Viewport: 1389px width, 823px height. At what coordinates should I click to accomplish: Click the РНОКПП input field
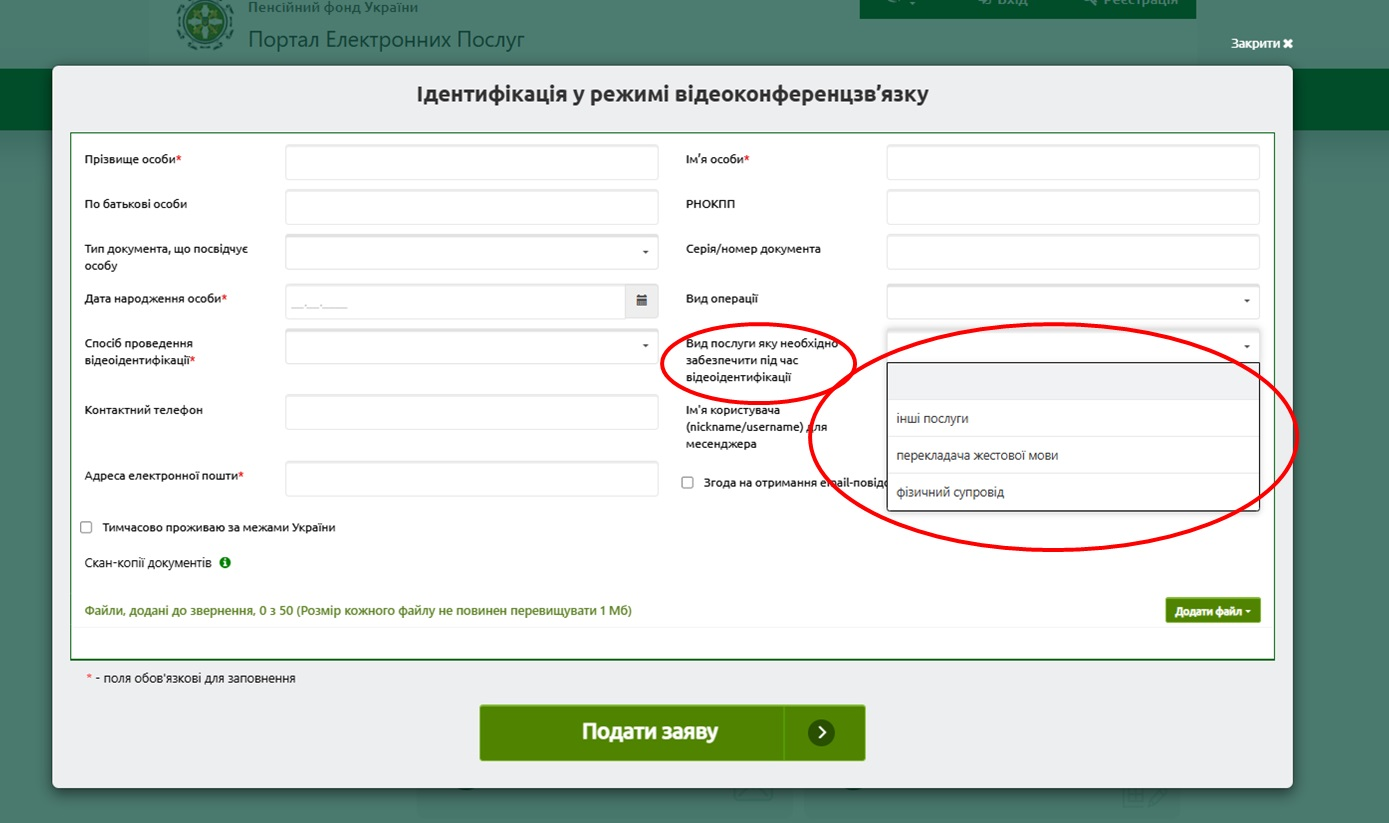1072,207
